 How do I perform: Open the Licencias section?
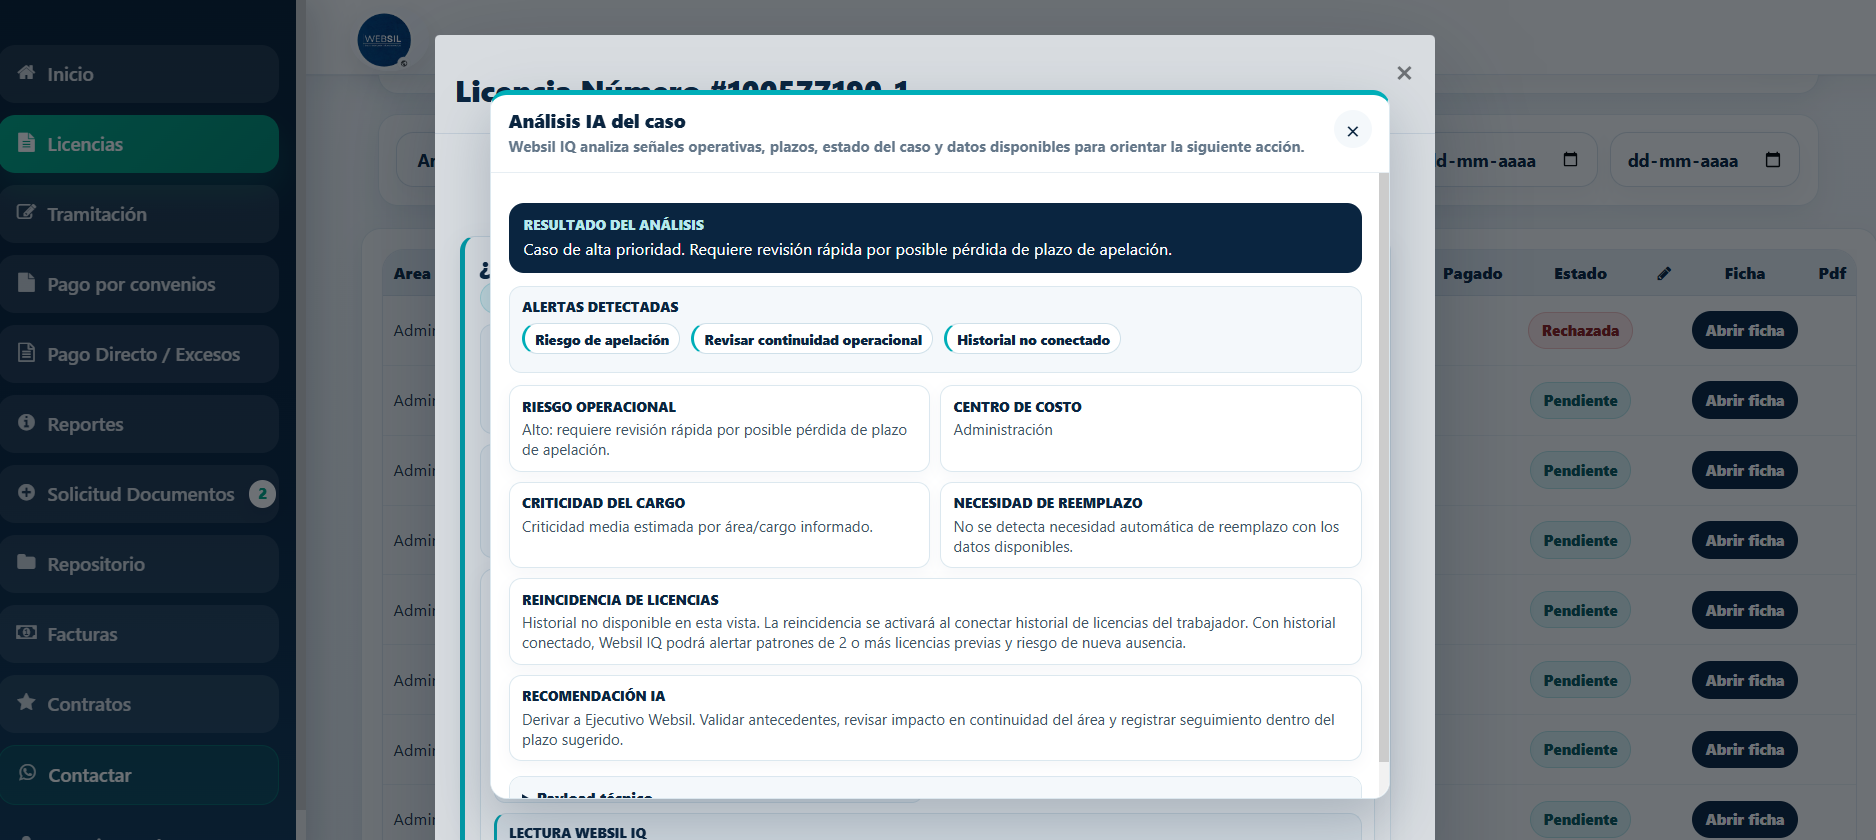pyautogui.click(x=139, y=144)
